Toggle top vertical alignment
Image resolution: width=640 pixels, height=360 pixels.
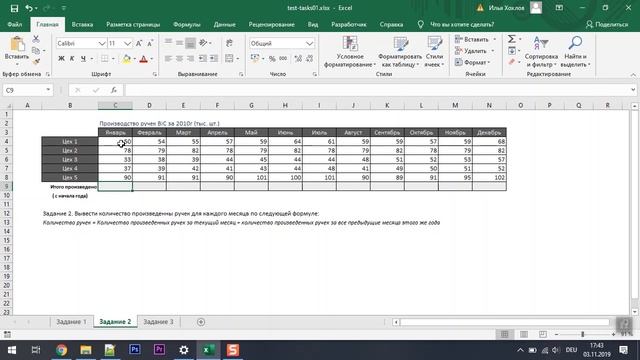pyautogui.click(x=168, y=42)
